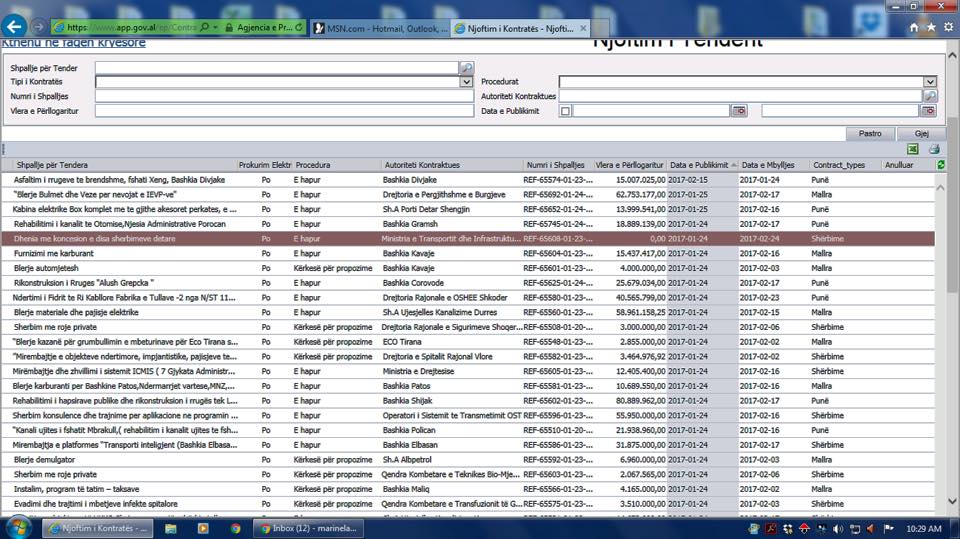
Task: Open the first Data e Publikimit calendar picker
Action: click(x=739, y=111)
